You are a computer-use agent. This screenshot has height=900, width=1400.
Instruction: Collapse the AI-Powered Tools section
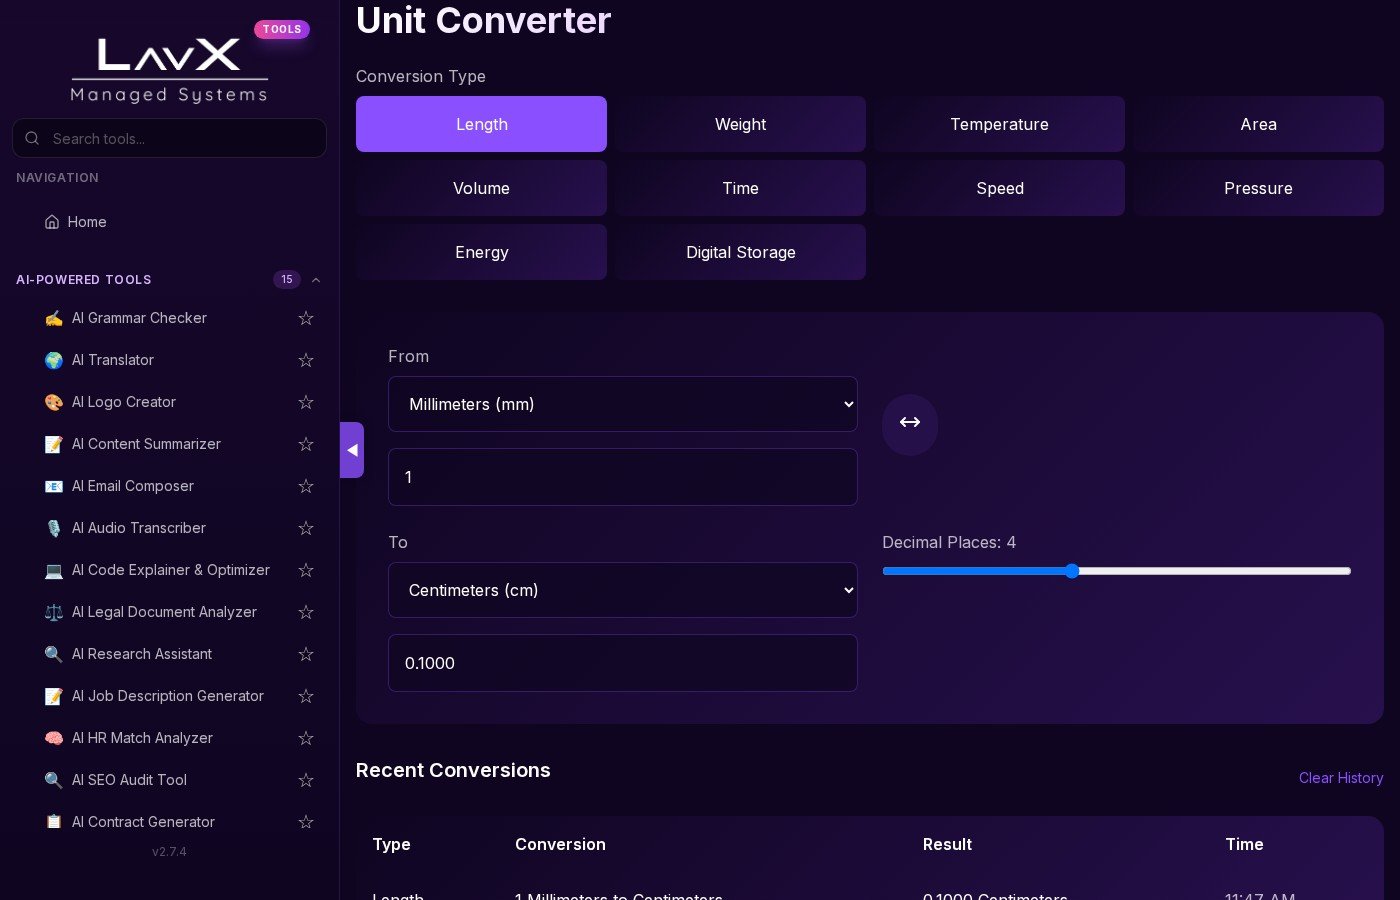pyautogui.click(x=316, y=280)
